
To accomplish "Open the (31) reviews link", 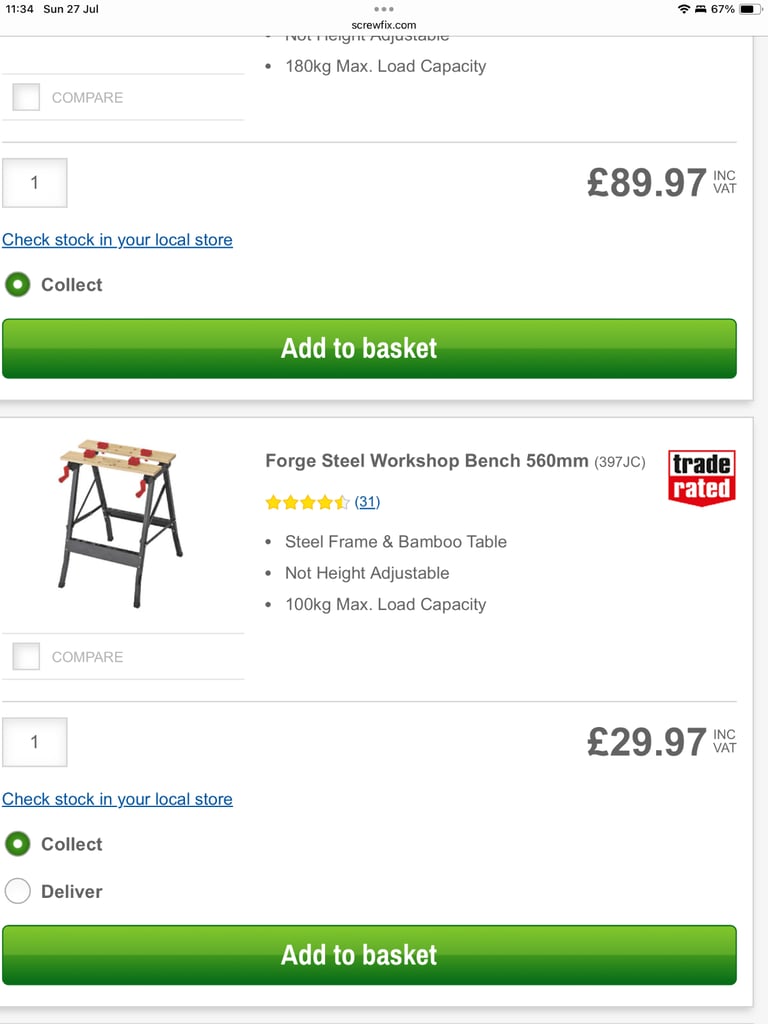I will (367, 502).
